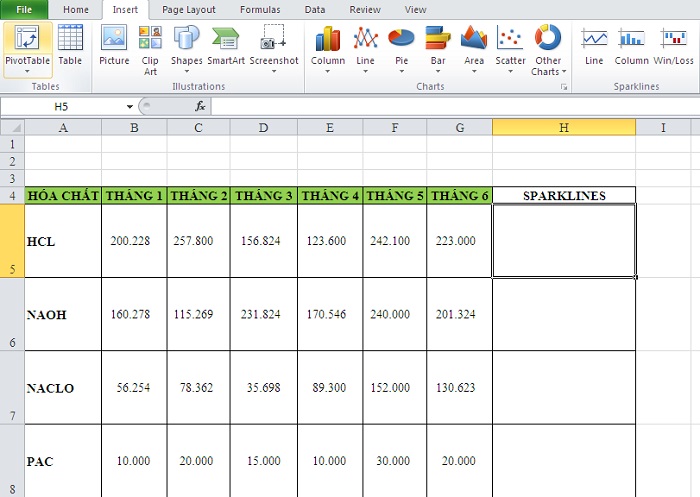
Task: Switch to the View tab
Action: click(415, 9)
